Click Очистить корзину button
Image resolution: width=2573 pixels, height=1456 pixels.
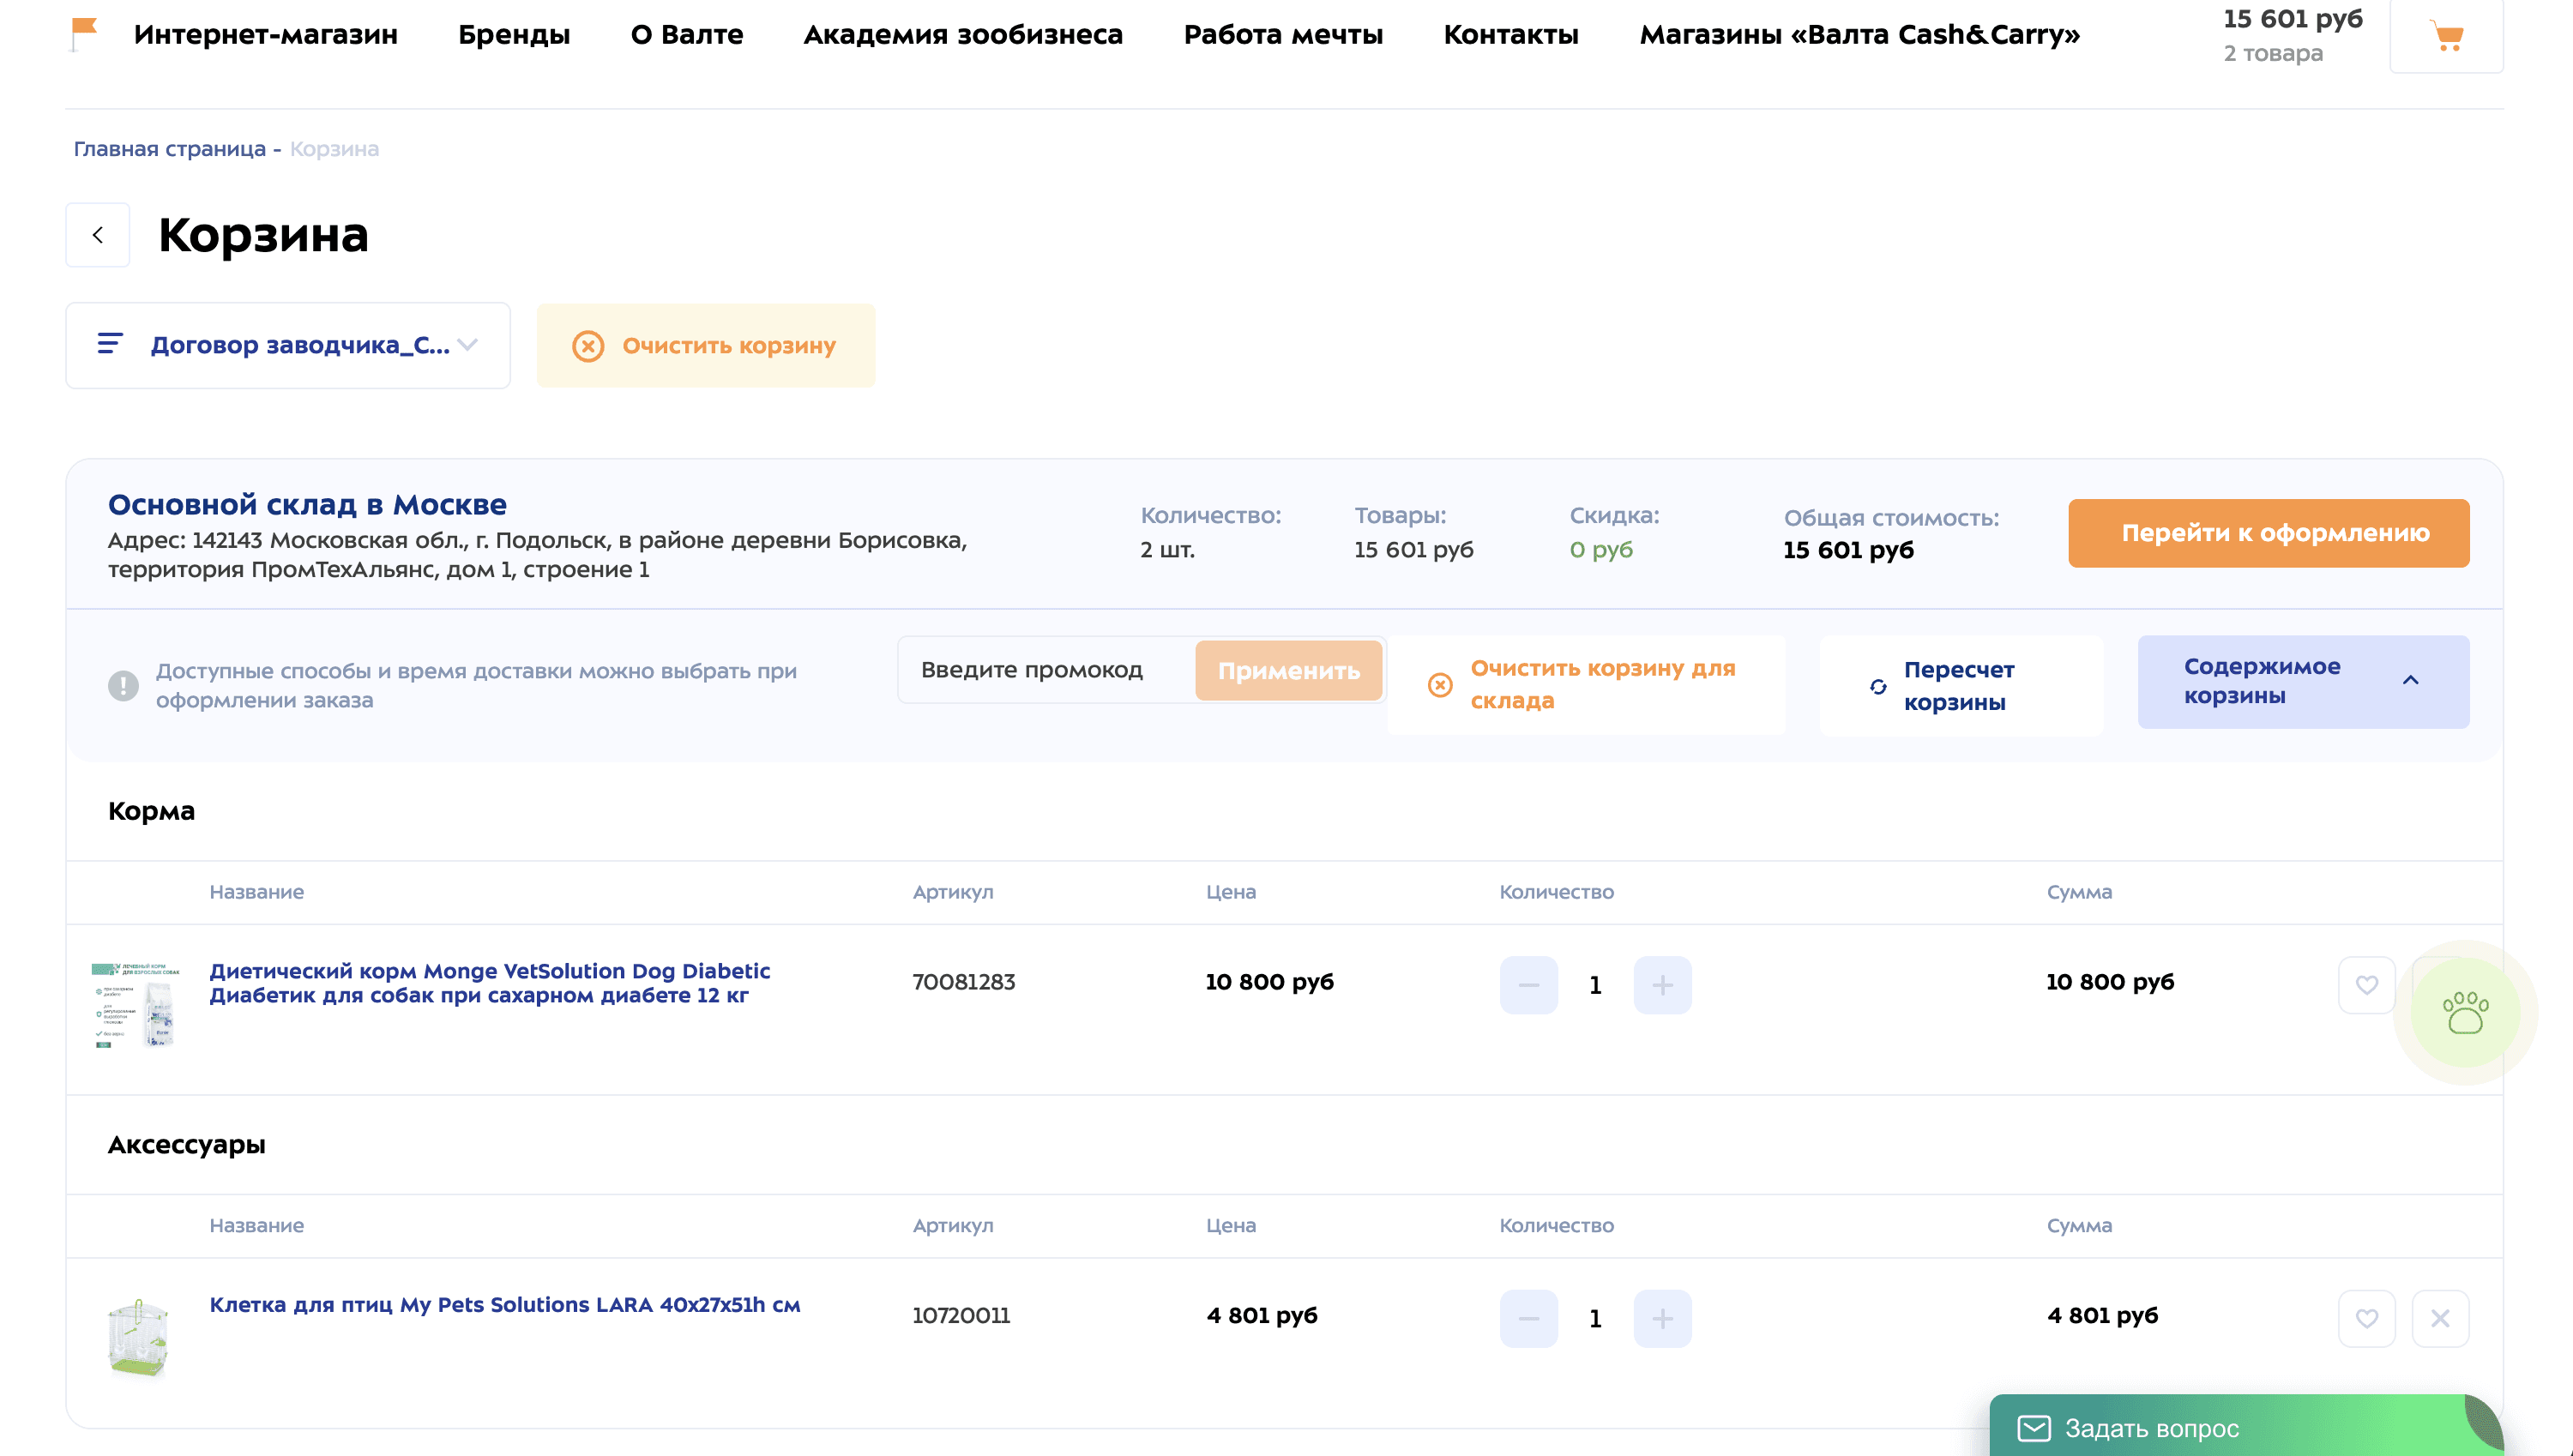[706, 346]
